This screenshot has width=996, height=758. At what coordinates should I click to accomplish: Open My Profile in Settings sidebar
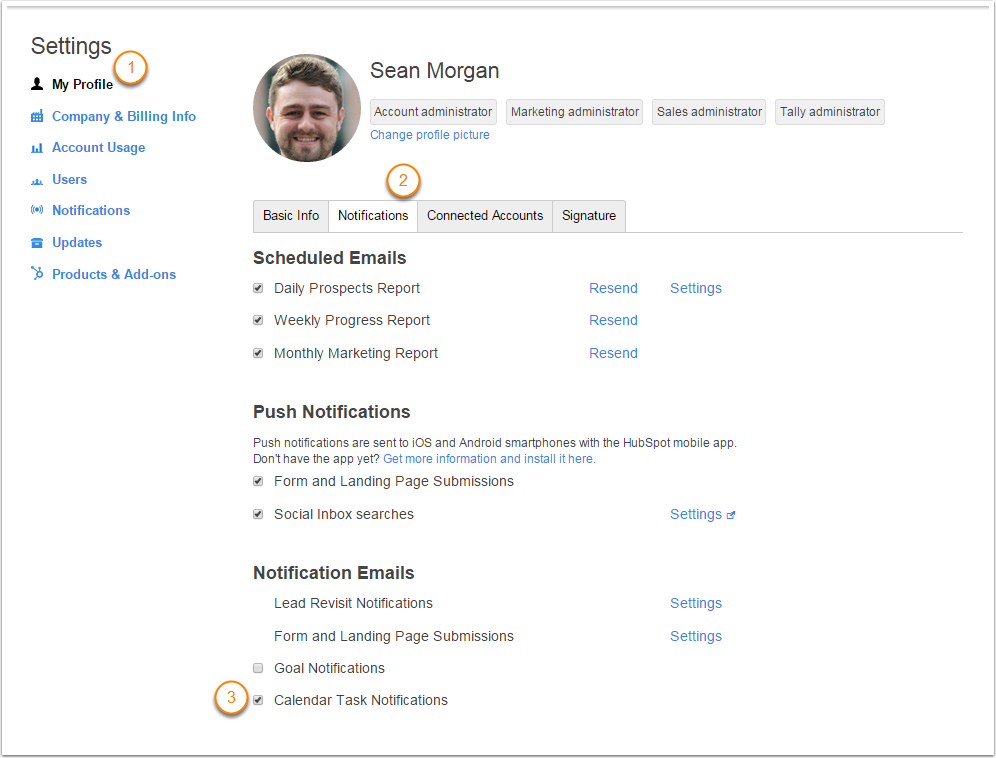pos(83,84)
